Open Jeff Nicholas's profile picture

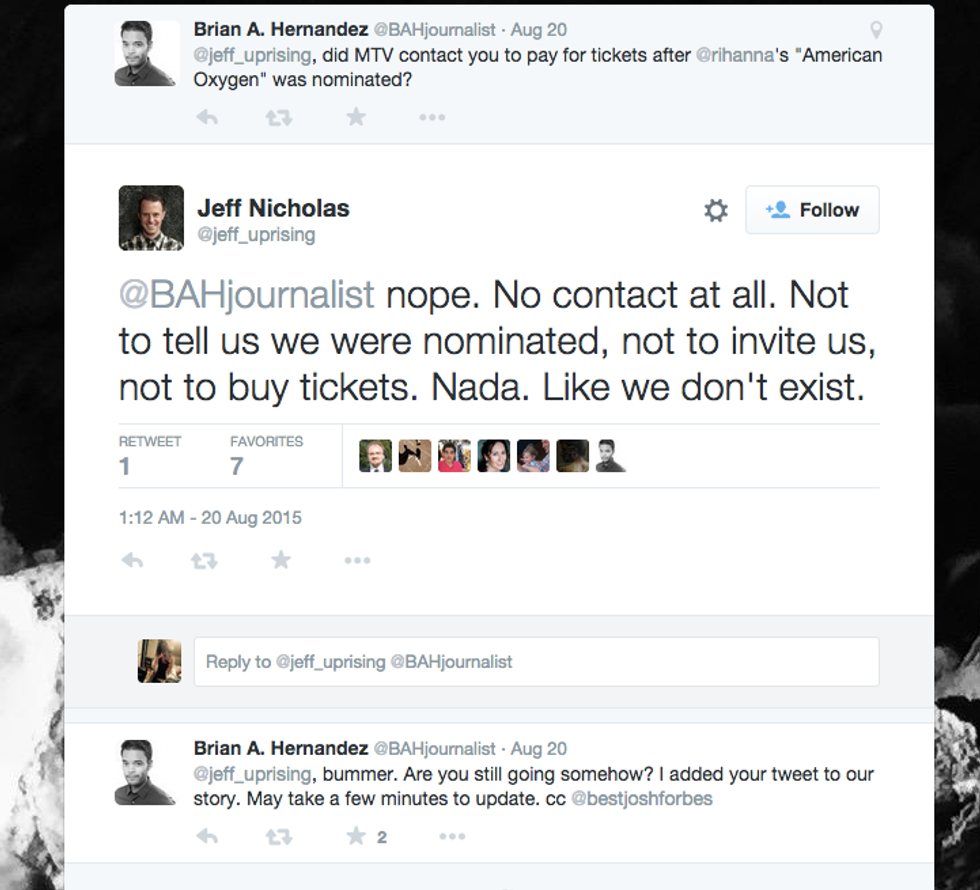151,218
